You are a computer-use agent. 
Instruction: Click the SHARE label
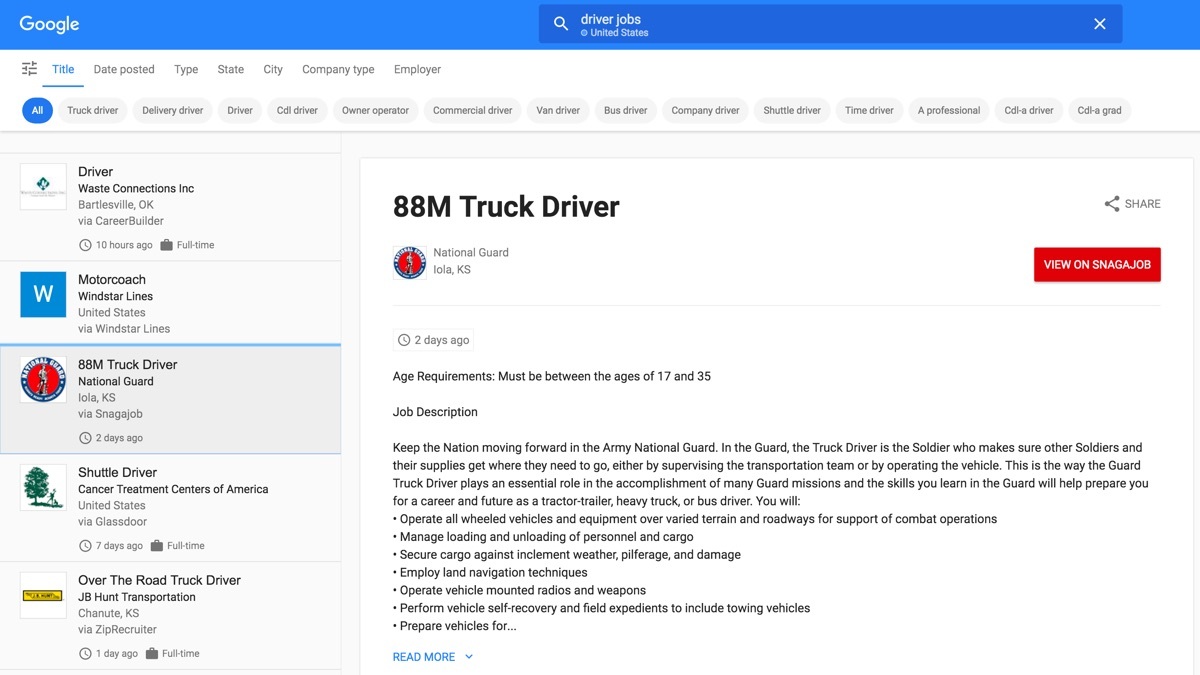coord(1143,204)
